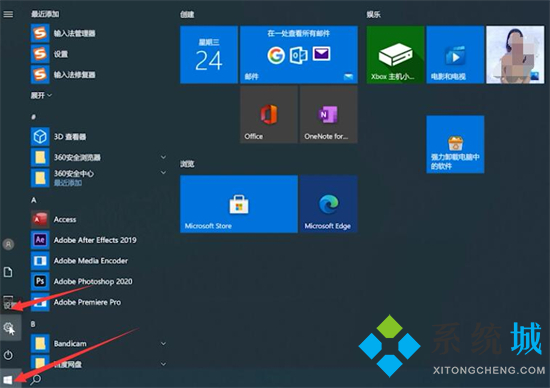Click the Windows Start button
550x388 pixels.
click(8, 380)
